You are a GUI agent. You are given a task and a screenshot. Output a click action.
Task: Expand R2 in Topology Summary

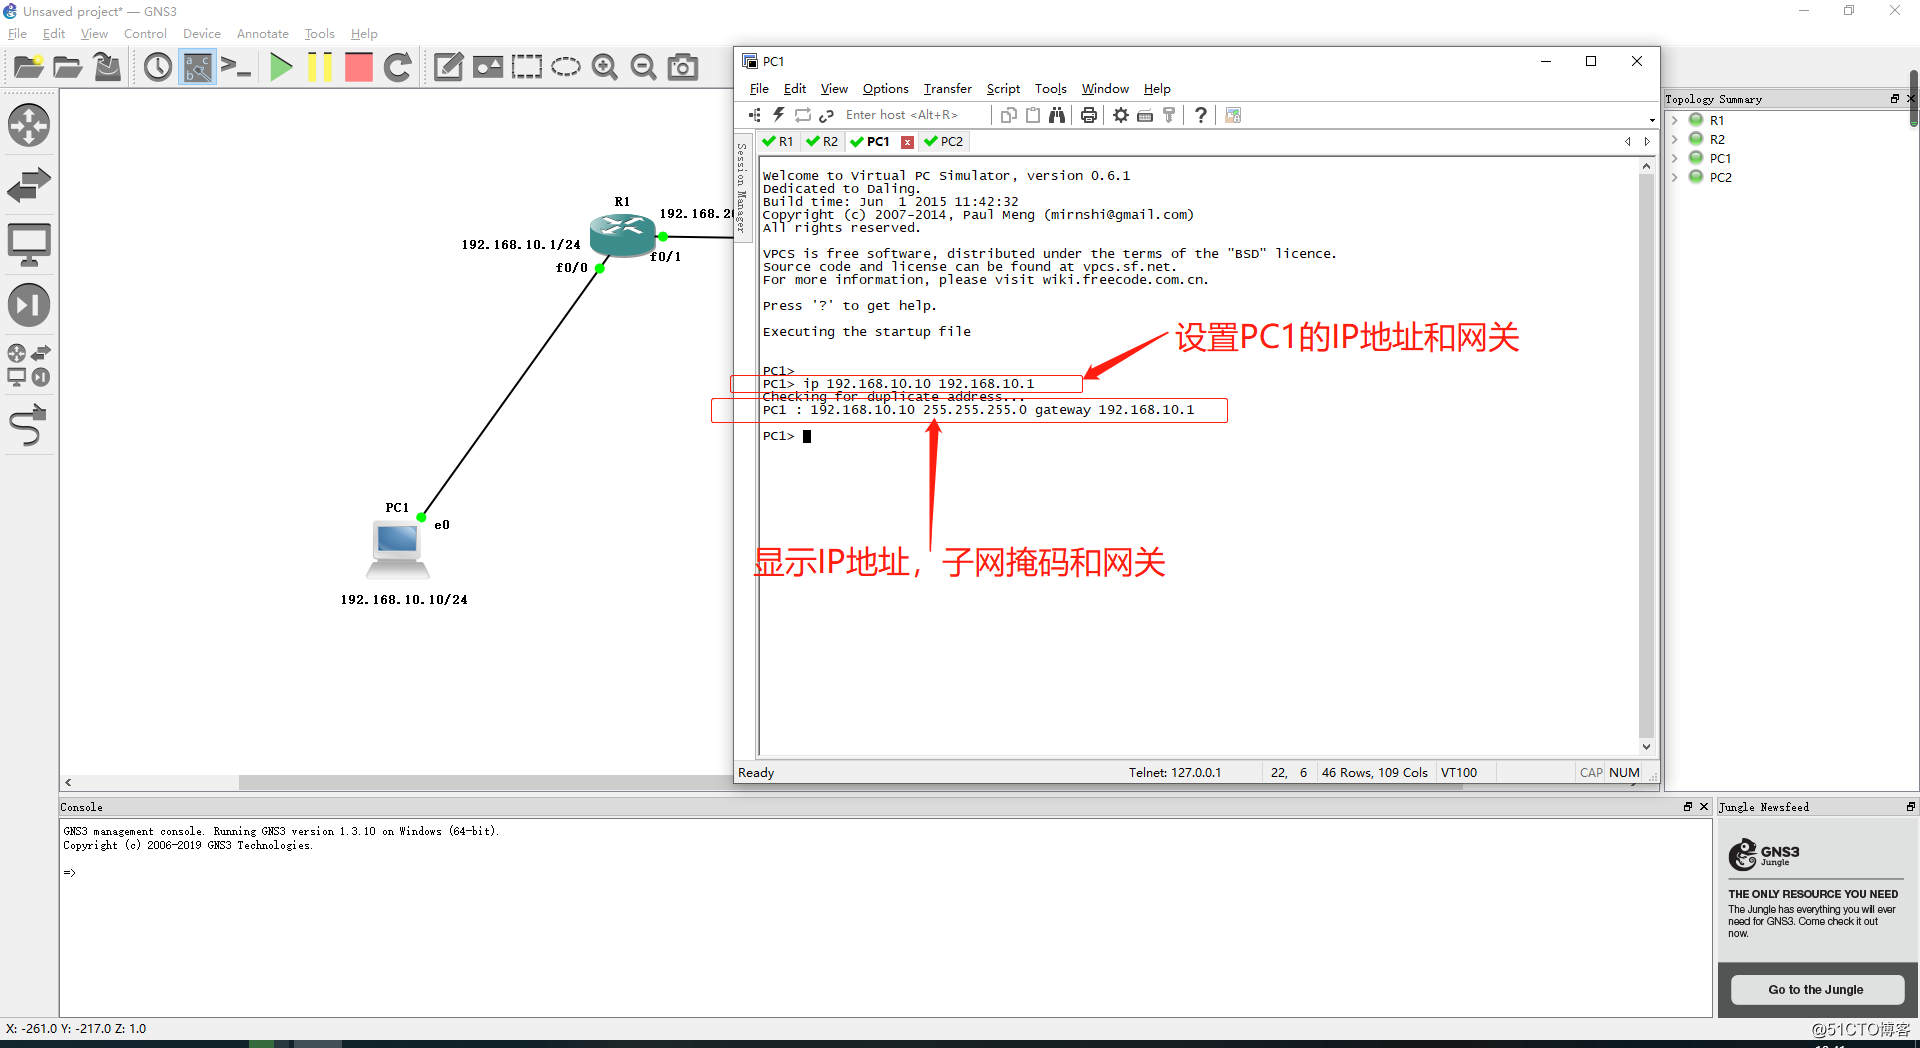pos(1675,139)
